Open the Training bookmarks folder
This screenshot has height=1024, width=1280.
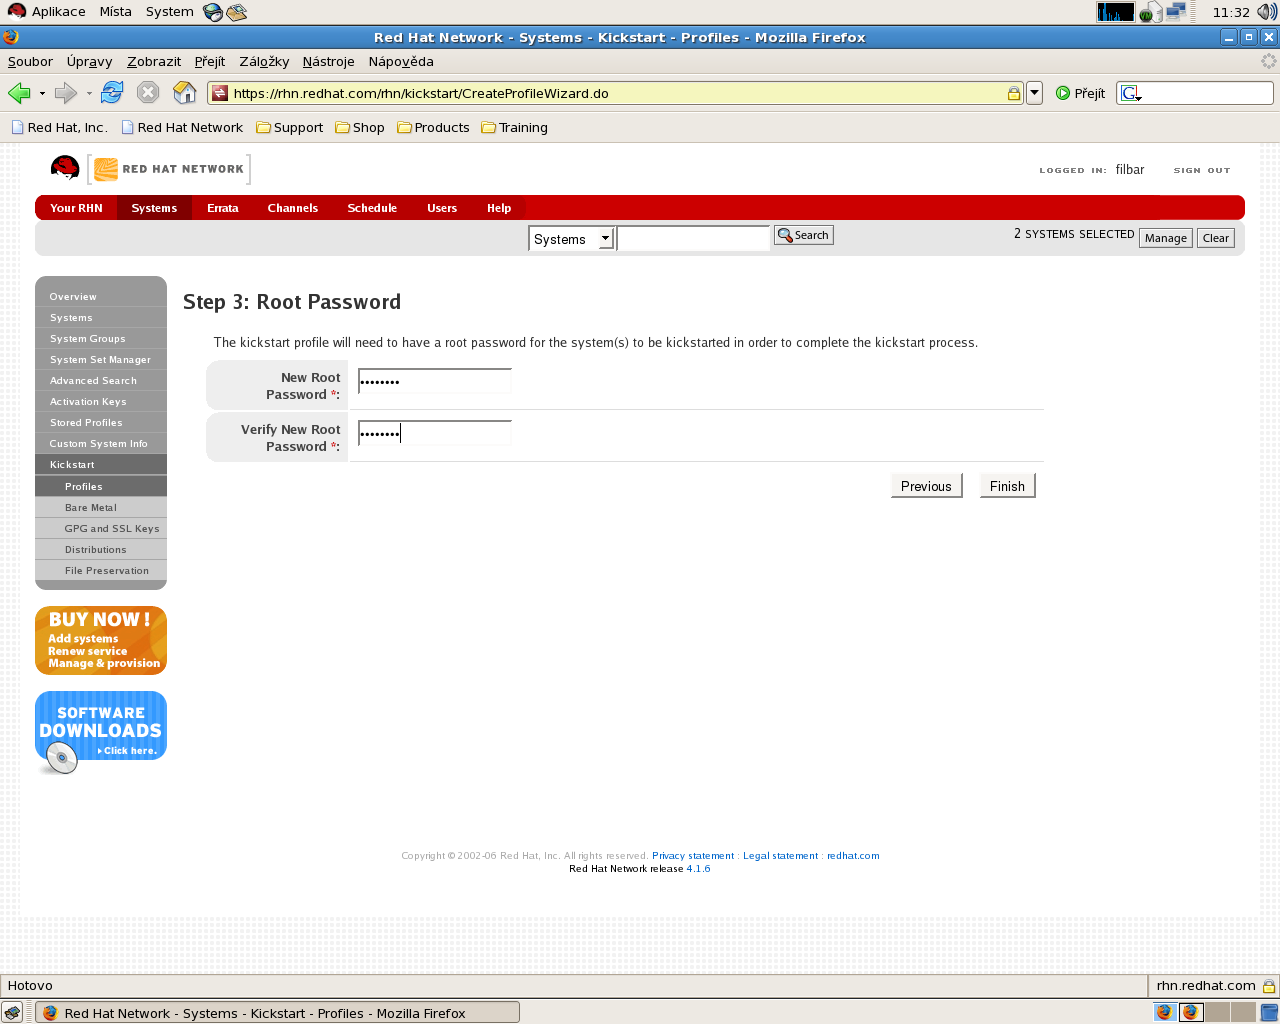pos(514,127)
